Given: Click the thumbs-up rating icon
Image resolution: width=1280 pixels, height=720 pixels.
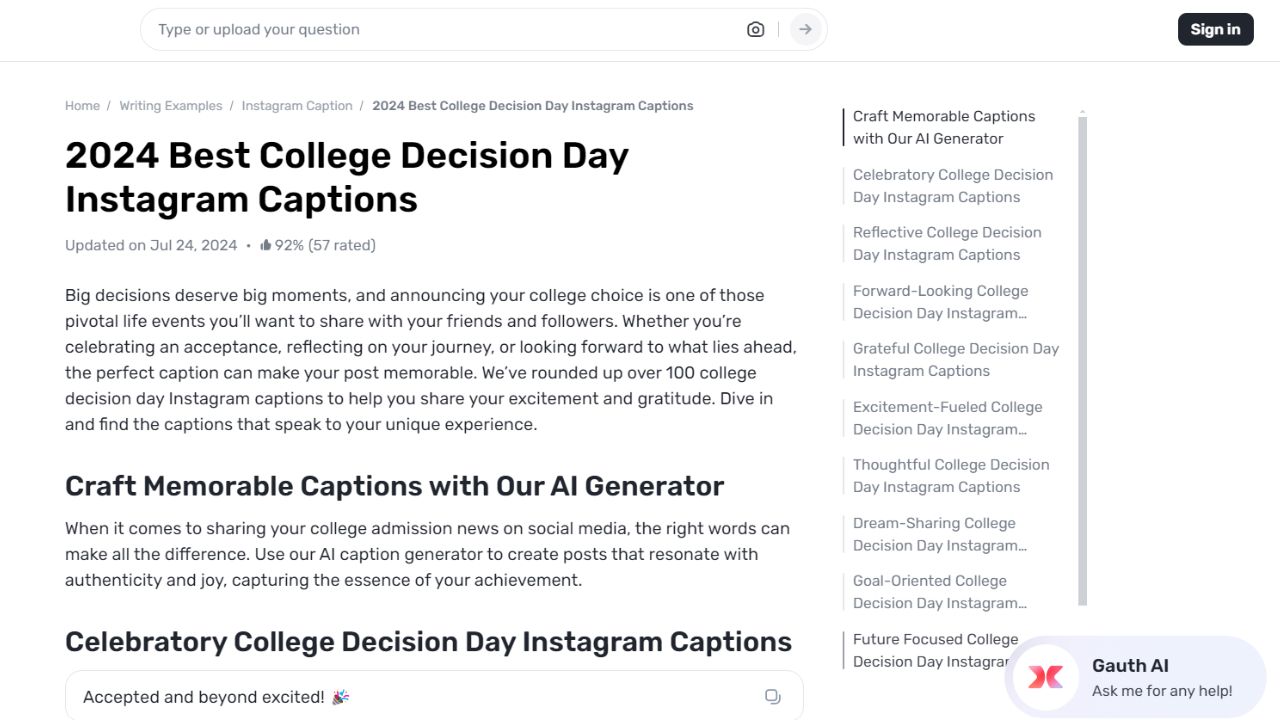Looking at the screenshot, I should (x=265, y=245).
